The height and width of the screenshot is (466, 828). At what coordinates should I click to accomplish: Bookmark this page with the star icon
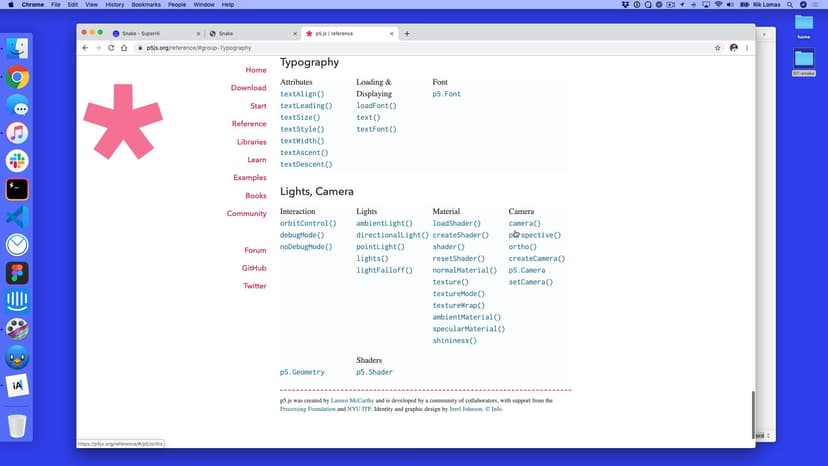[x=717, y=48]
